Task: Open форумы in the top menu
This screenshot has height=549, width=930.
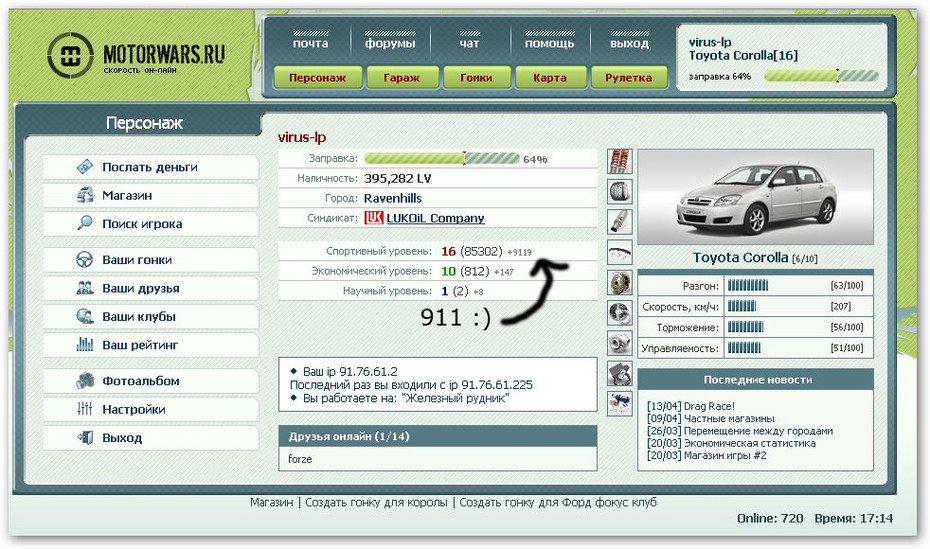Action: click(x=390, y=43)
